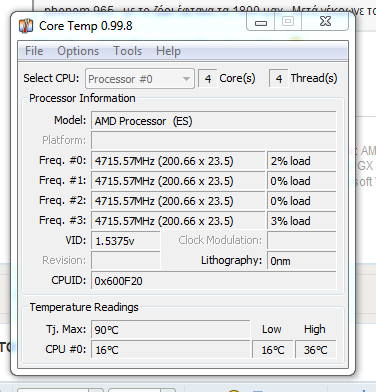Image resolution: width=376 pixels, height=392 pixels.
Task: Open the File menu
Action: pyautogui.click(x=34, y=51)
